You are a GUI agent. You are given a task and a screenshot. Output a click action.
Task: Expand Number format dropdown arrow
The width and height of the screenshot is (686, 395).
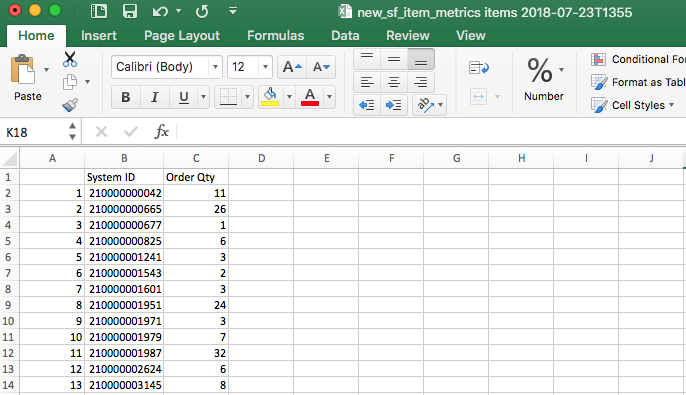click(561, 70)
